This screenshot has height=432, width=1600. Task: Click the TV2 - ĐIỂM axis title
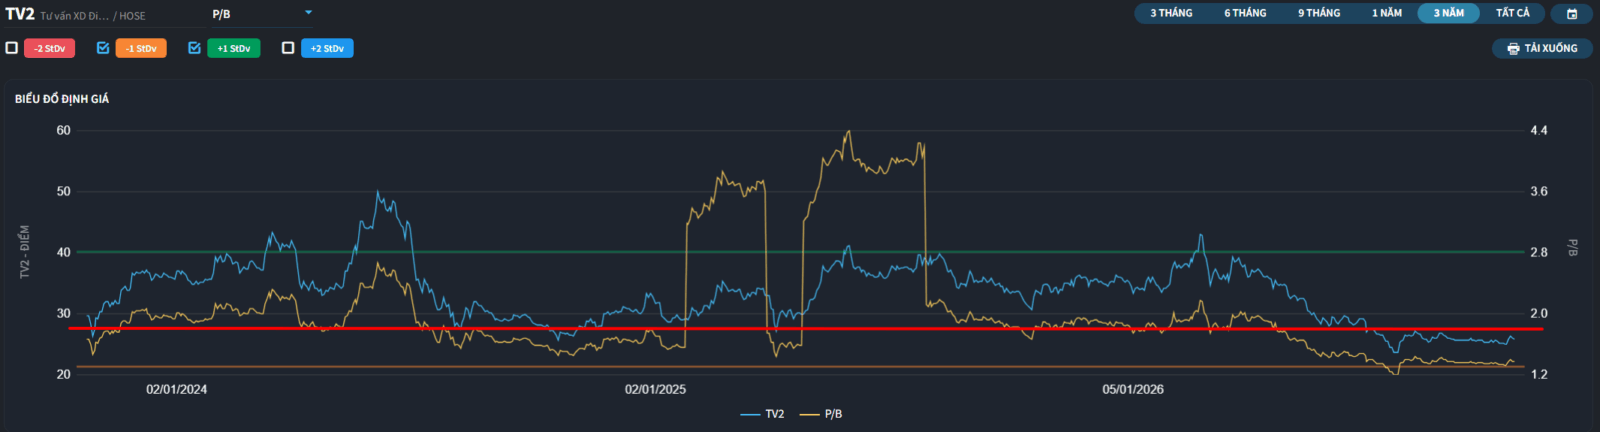coord(25,251)
